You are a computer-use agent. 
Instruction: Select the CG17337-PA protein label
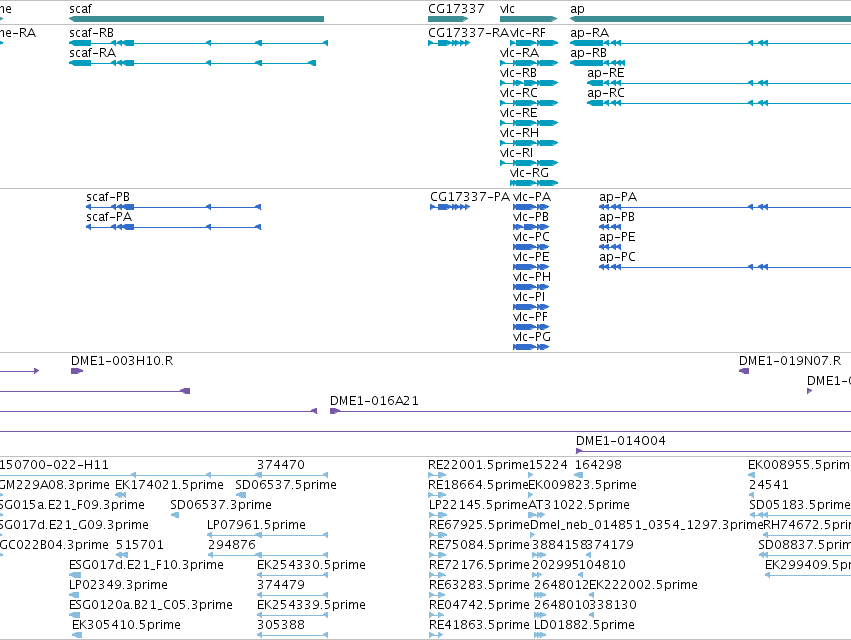(x=470, y=197)
